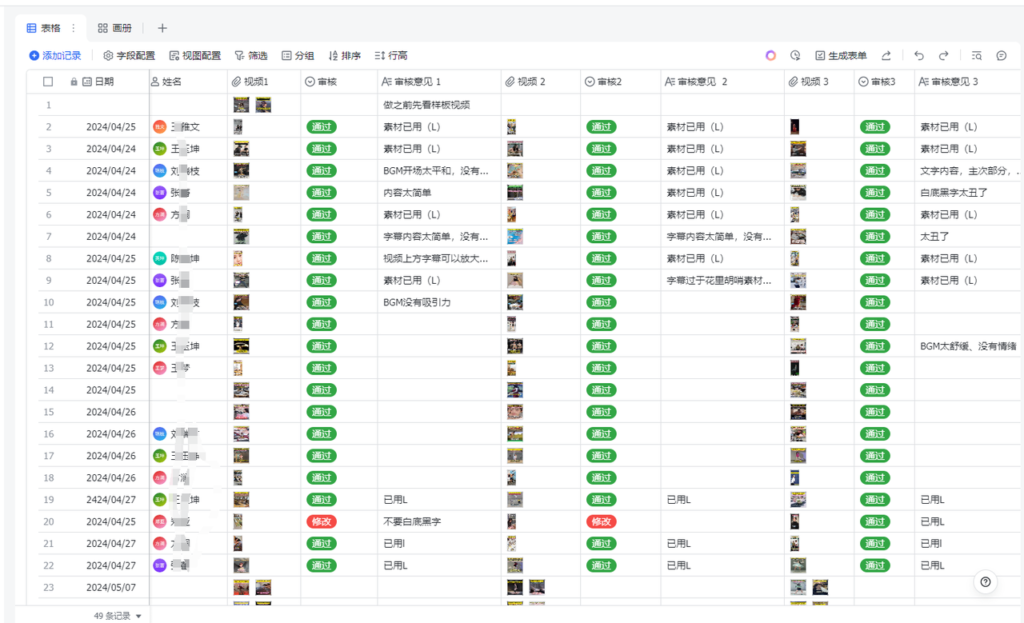1024x623 pixels.
Task: Switch to the 画册 tab
Action: (x=113, y=27)
